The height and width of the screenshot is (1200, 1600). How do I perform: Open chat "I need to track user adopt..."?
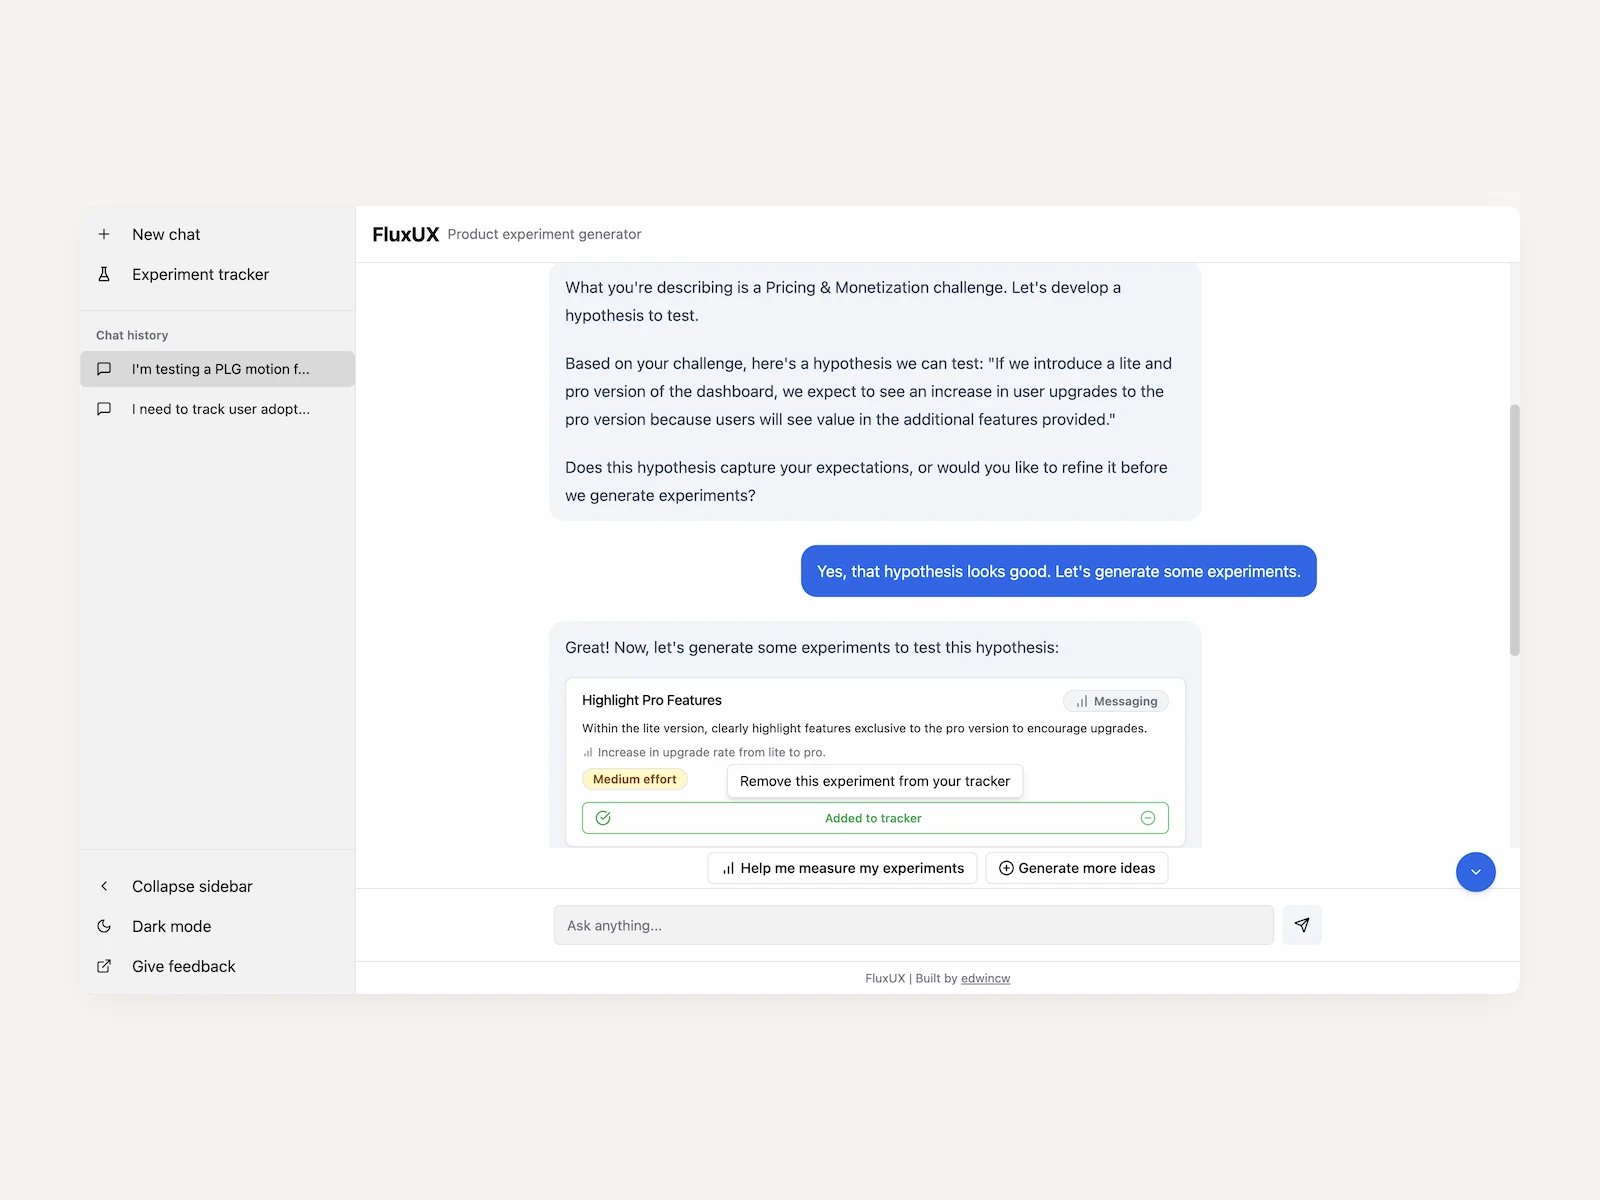[x=217, y=409]
